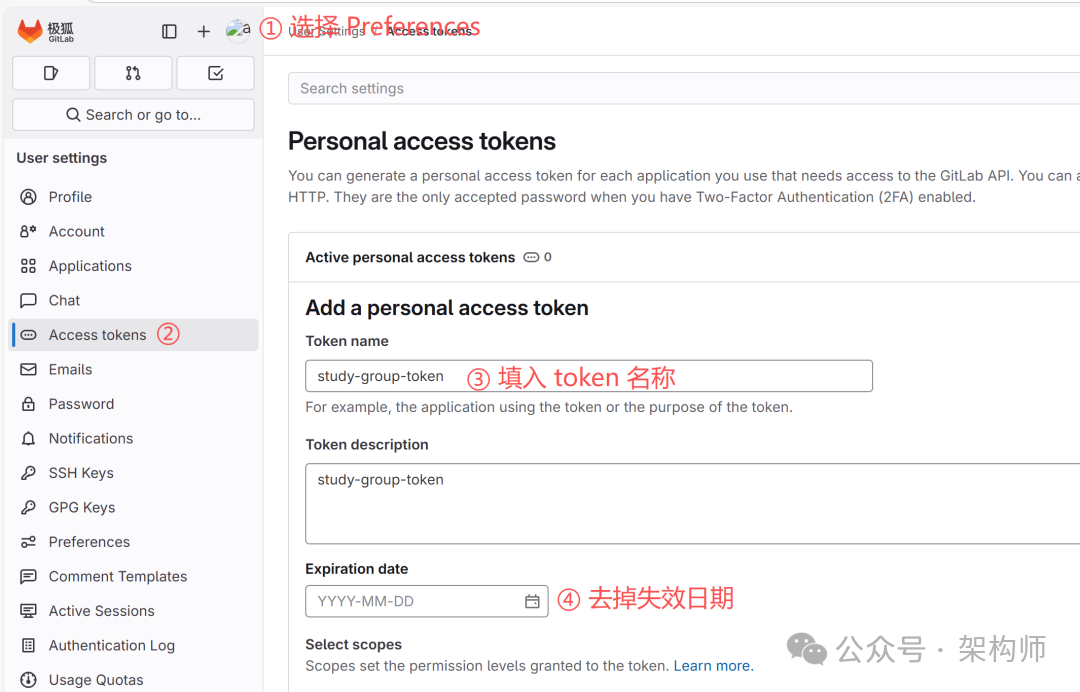Image resolution: width=1080 pixels, height=692 pixels.
Task: Click the Search settings field
Action: click(x=680, y=88)
